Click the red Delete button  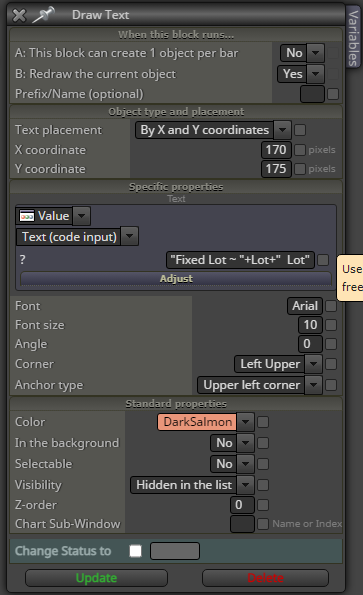pyautogui.click(x=266, y=578)
